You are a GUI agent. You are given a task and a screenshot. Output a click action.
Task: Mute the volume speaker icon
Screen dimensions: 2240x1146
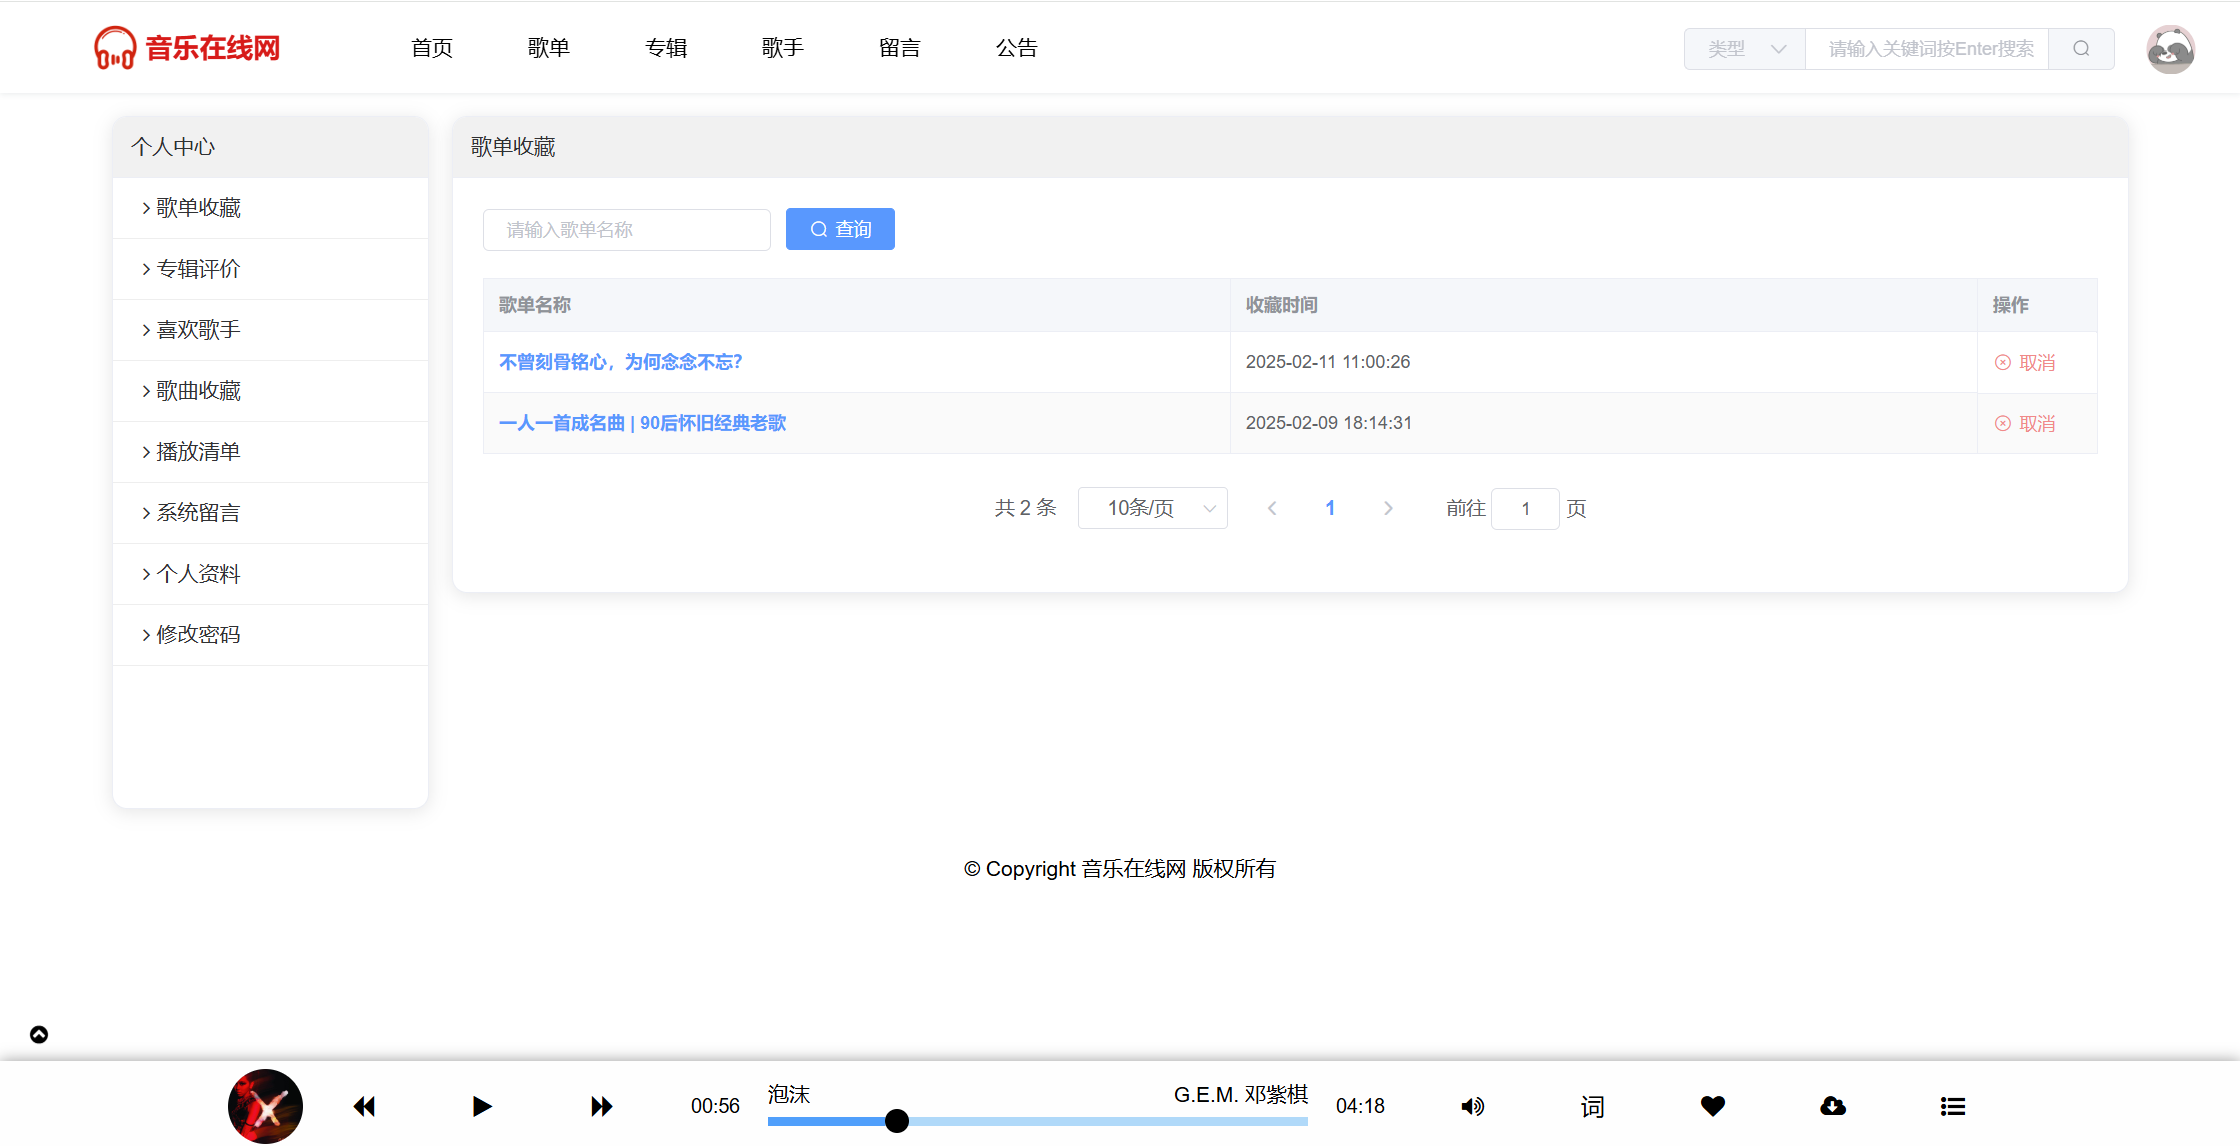pyautogui.click(x=1472, y=1106)
